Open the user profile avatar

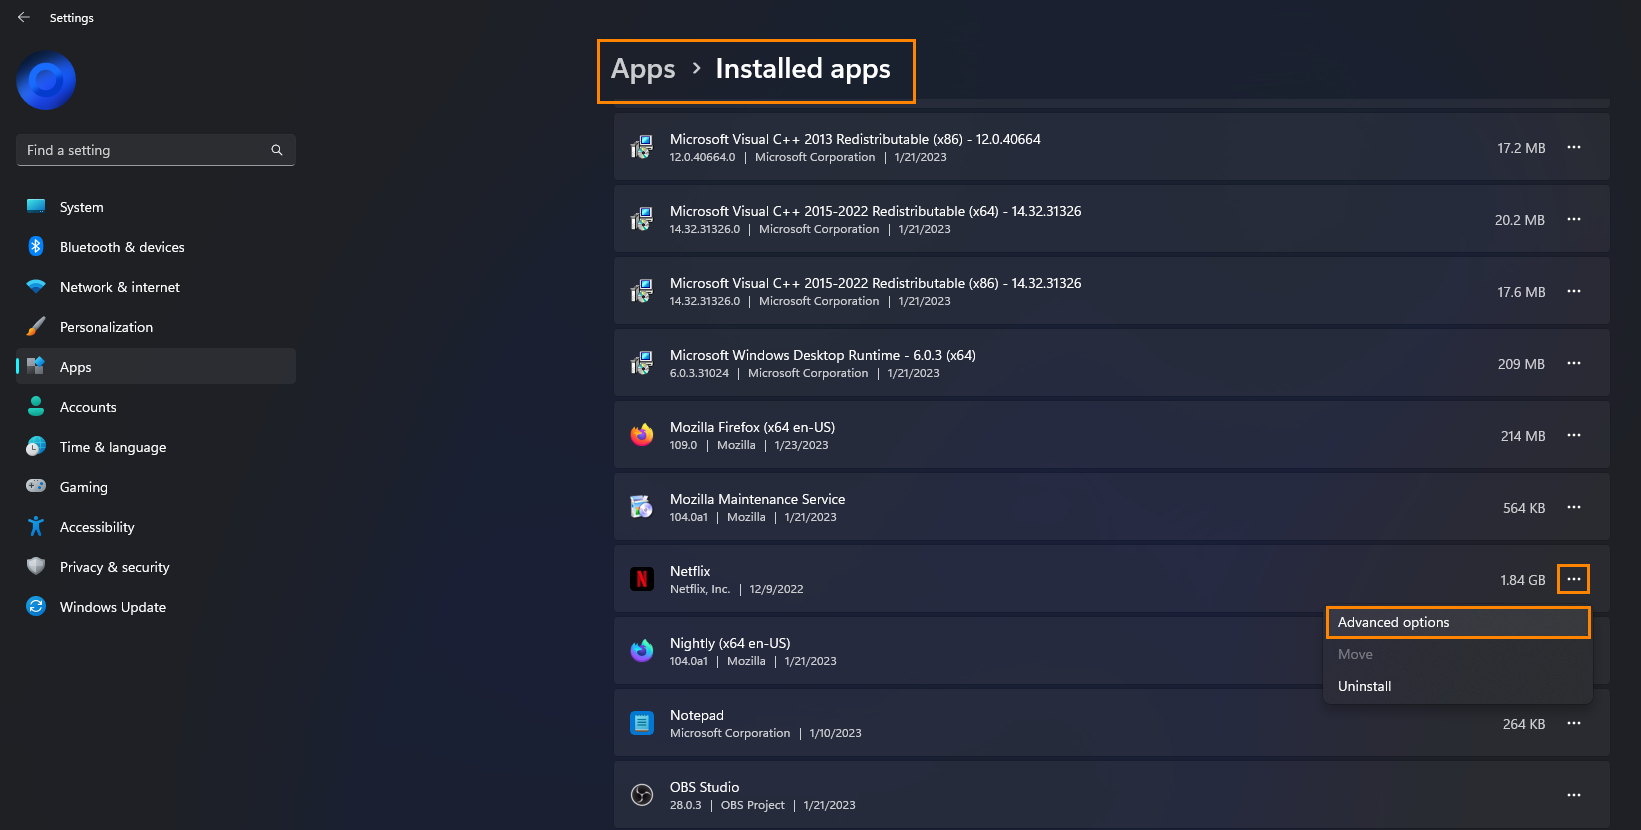[x=46, y=80]
